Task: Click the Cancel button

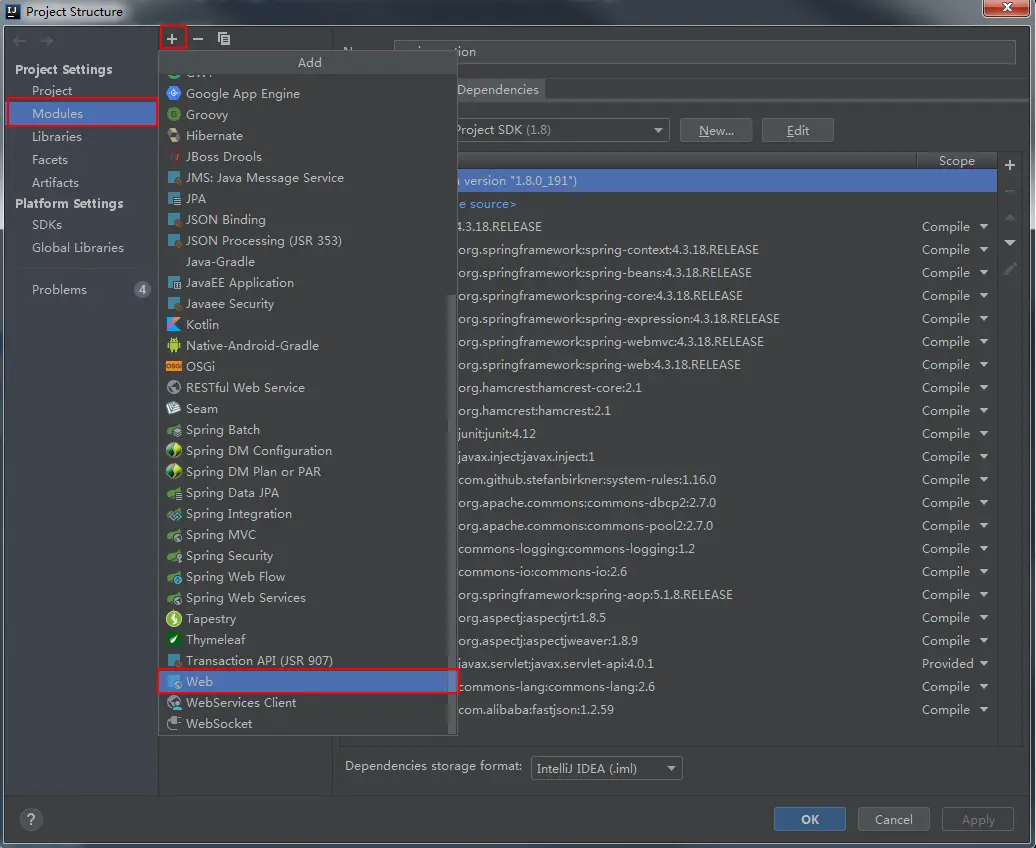Action: tap(893, 820)
